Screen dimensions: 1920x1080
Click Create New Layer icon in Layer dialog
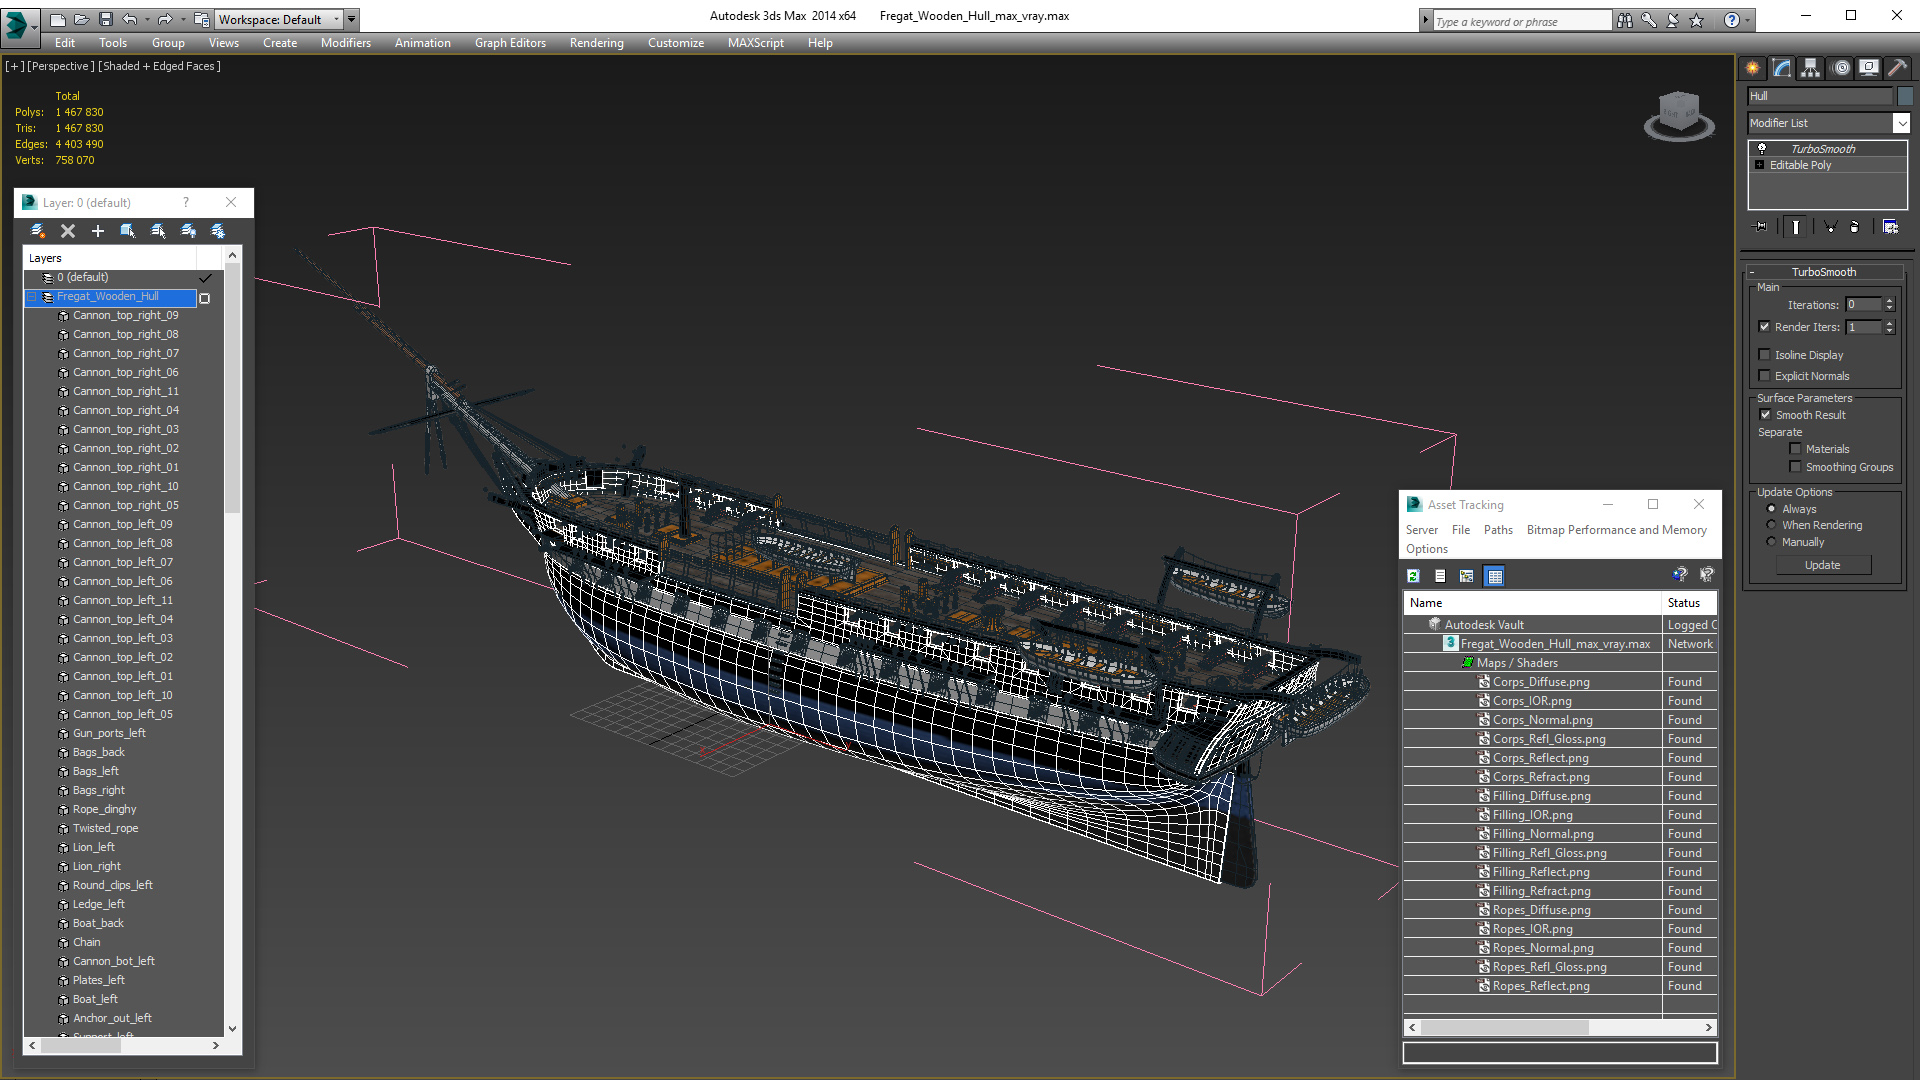pos(38,231)
